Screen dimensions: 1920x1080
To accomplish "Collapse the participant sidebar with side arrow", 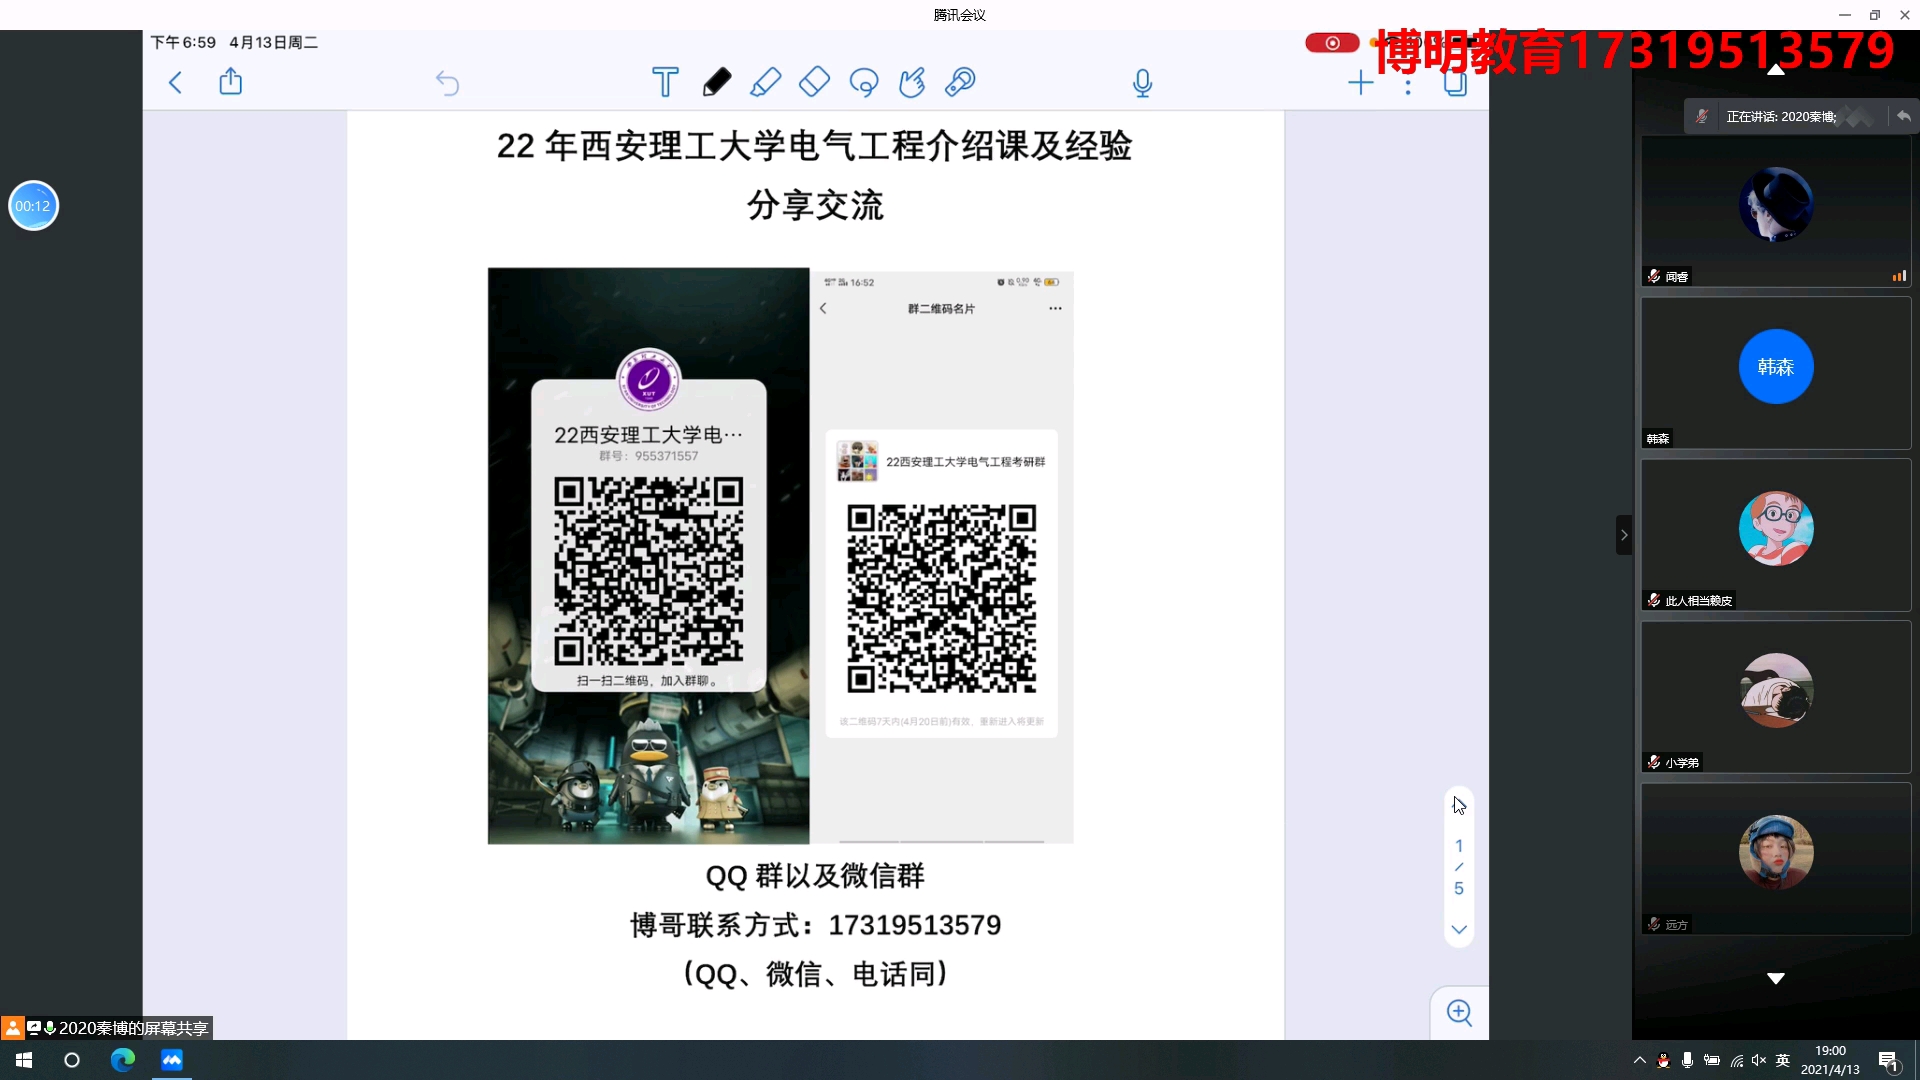I will coord(1624,535).
